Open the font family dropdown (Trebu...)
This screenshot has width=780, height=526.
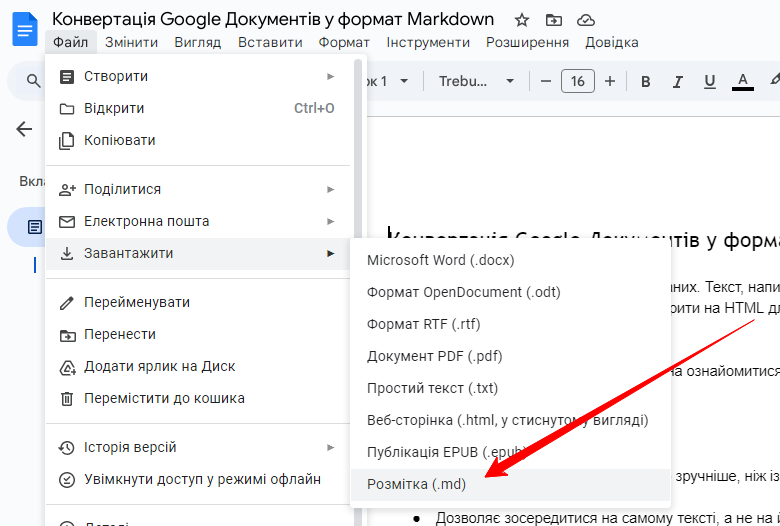tap(476, 81)
